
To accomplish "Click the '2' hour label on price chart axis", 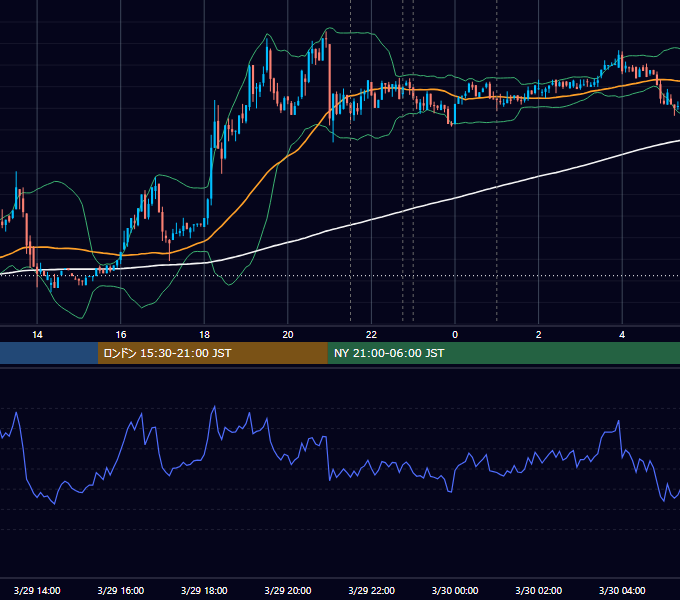I will click(539, 335).
